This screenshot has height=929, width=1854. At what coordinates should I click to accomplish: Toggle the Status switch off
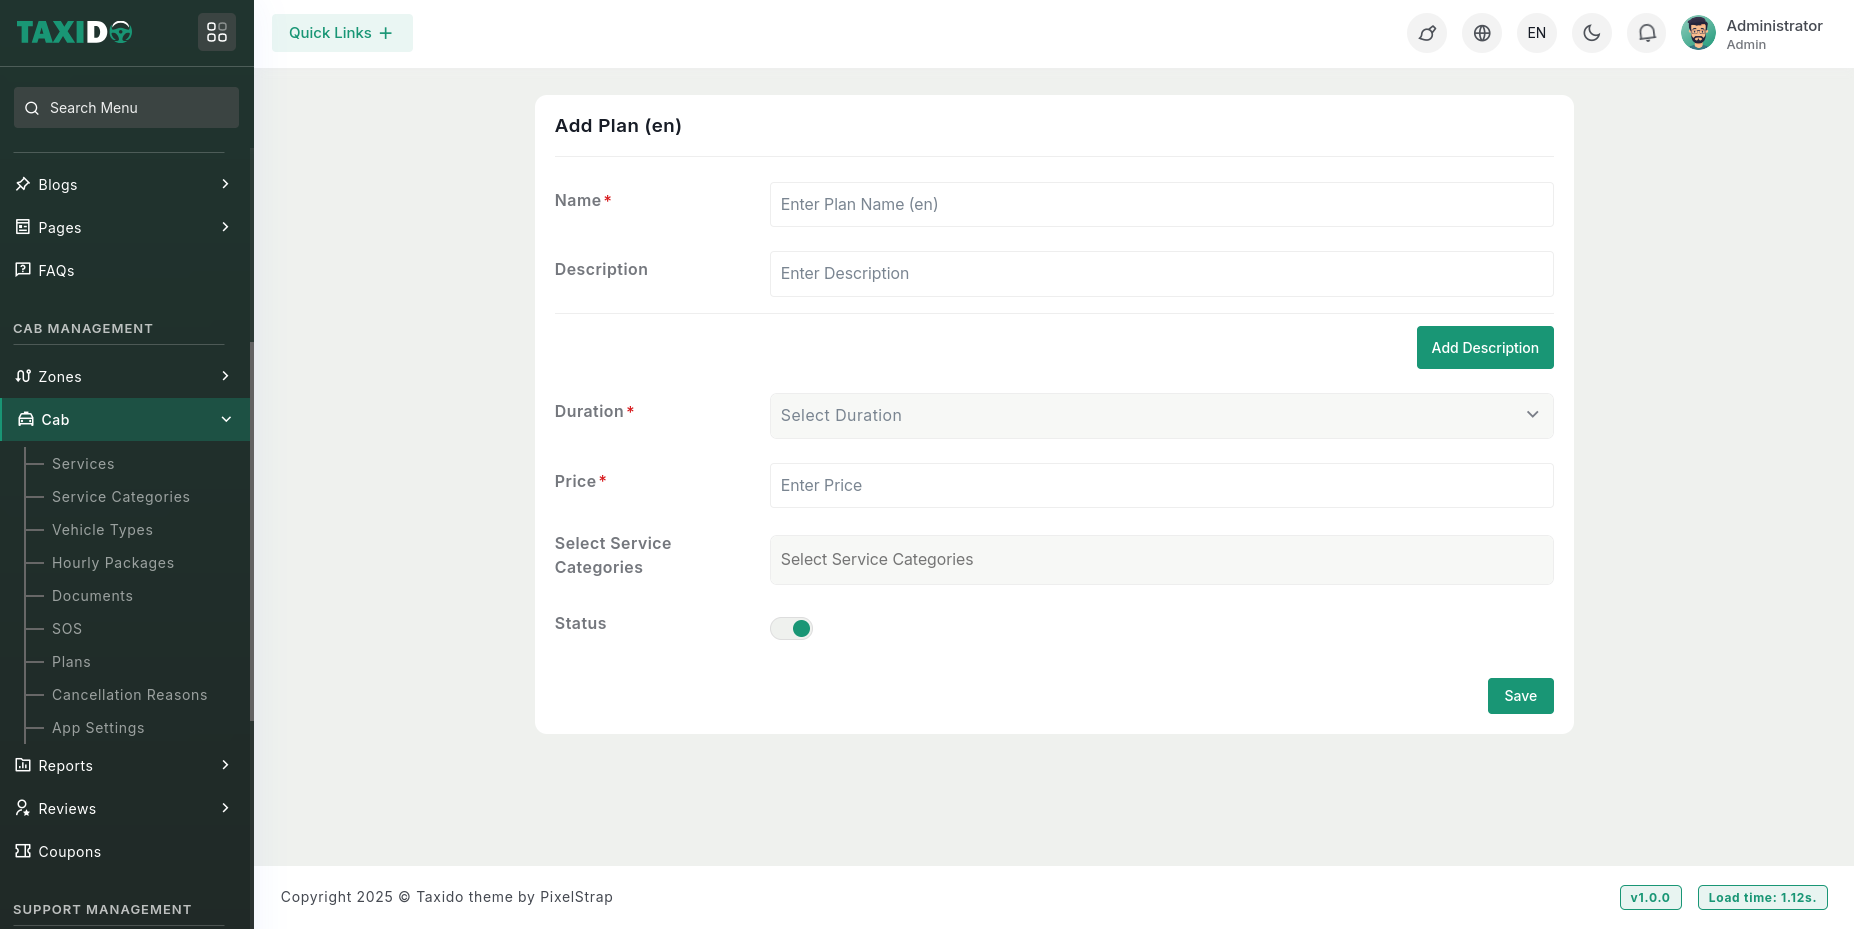pos(791,628)
